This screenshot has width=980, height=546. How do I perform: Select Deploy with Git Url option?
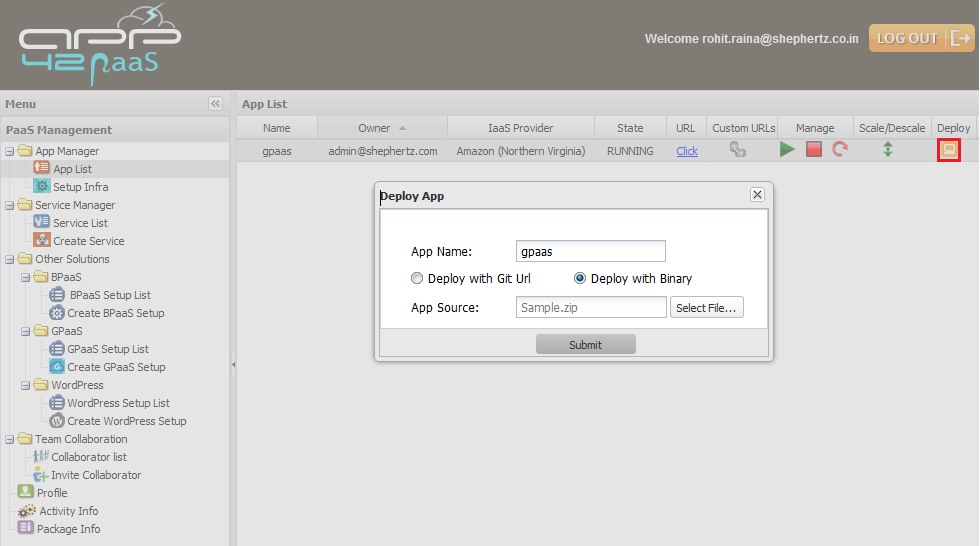(x=418, y=279)
